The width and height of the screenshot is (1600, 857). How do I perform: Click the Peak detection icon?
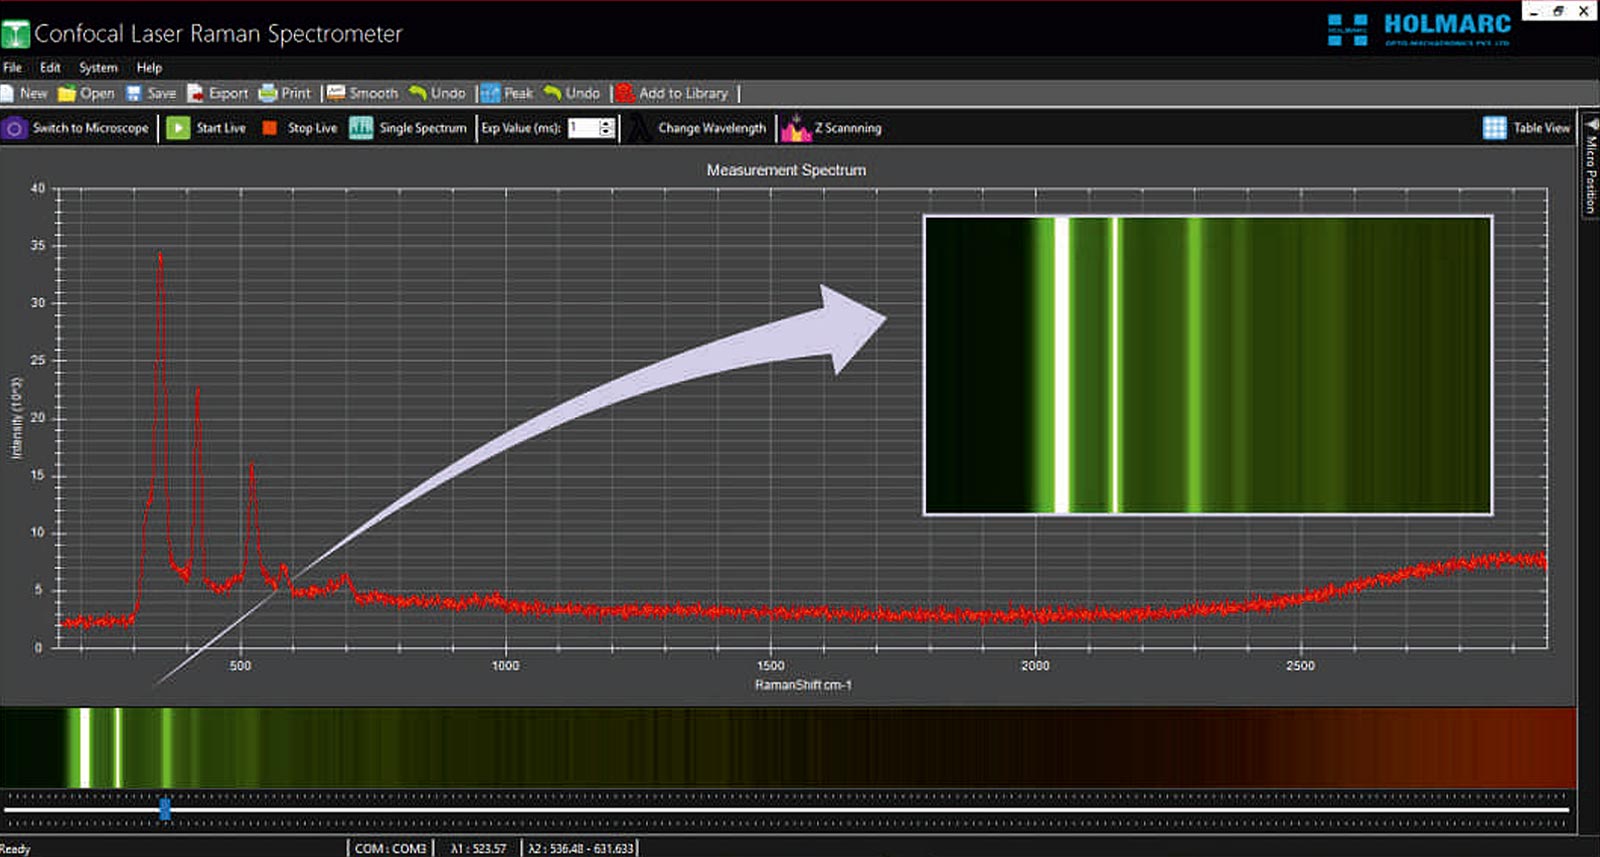click(490, 93)
